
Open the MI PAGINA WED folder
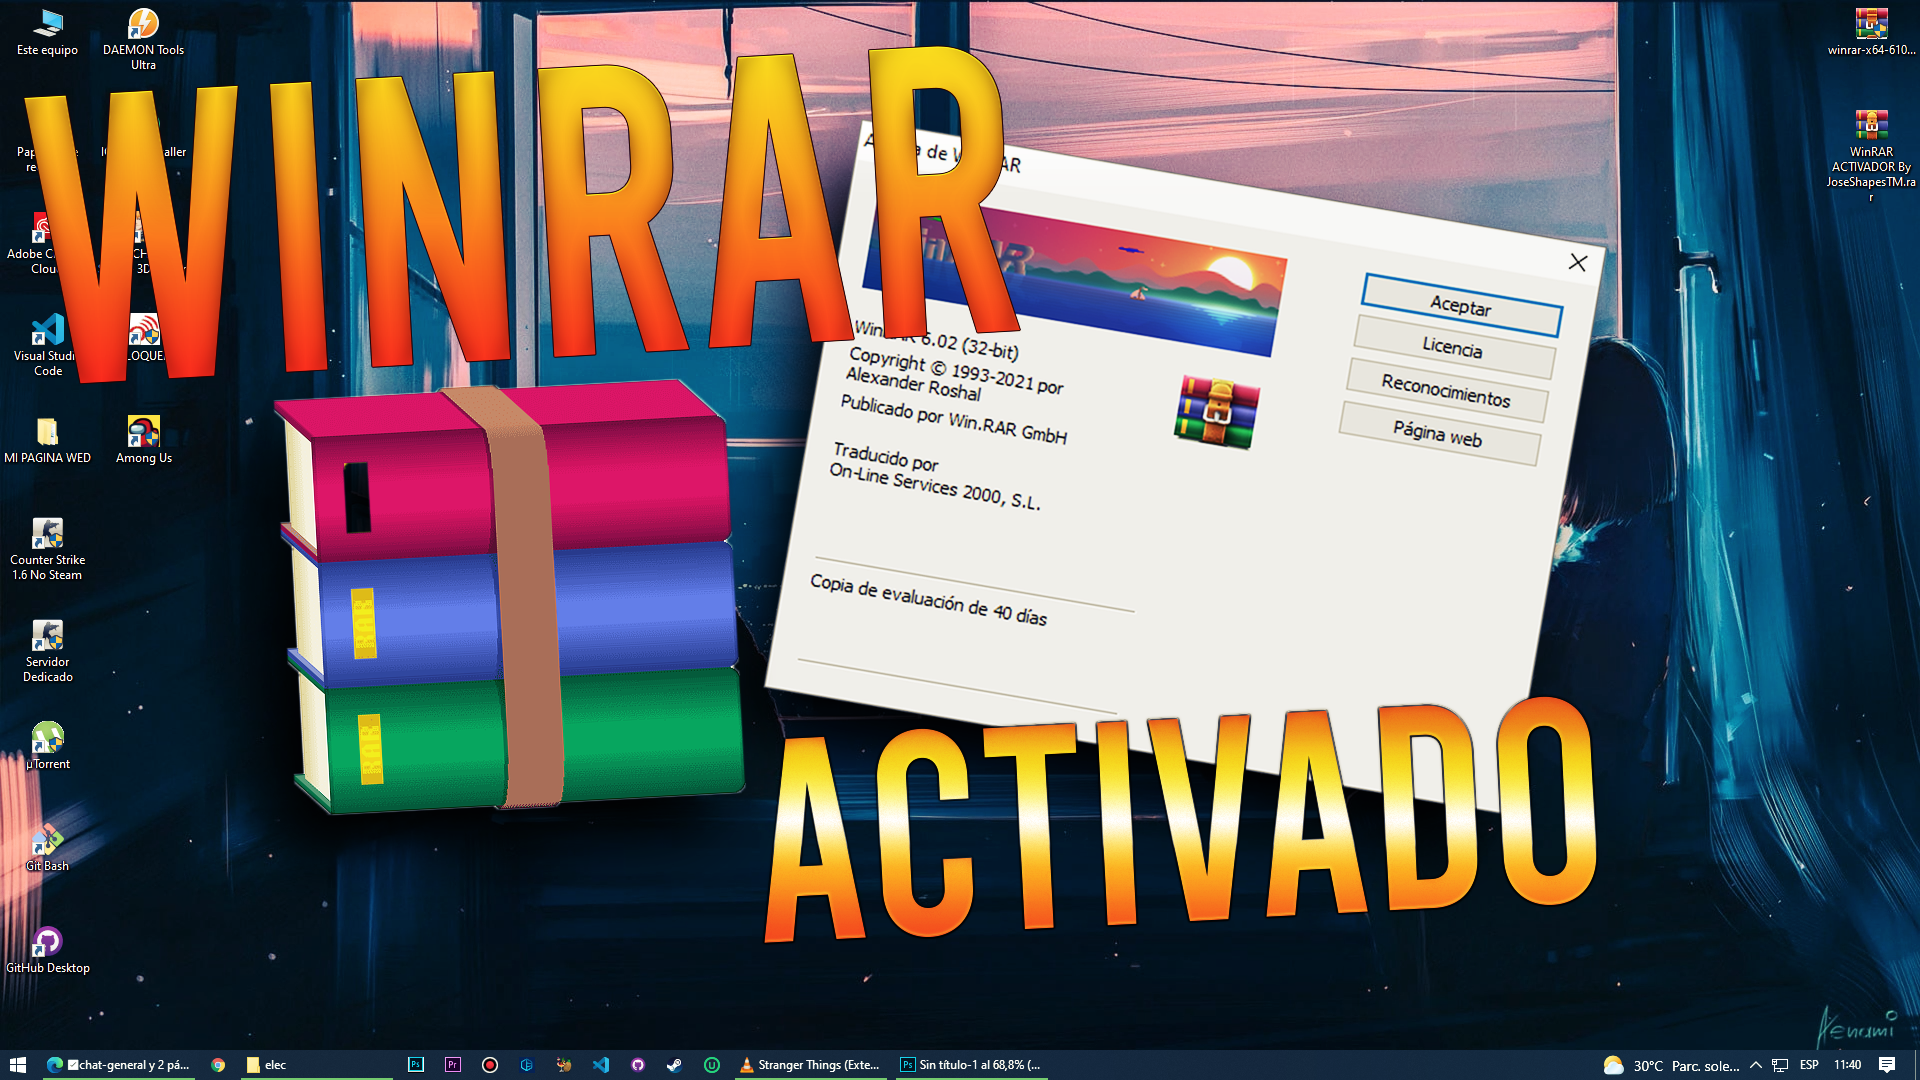[47, 432]
